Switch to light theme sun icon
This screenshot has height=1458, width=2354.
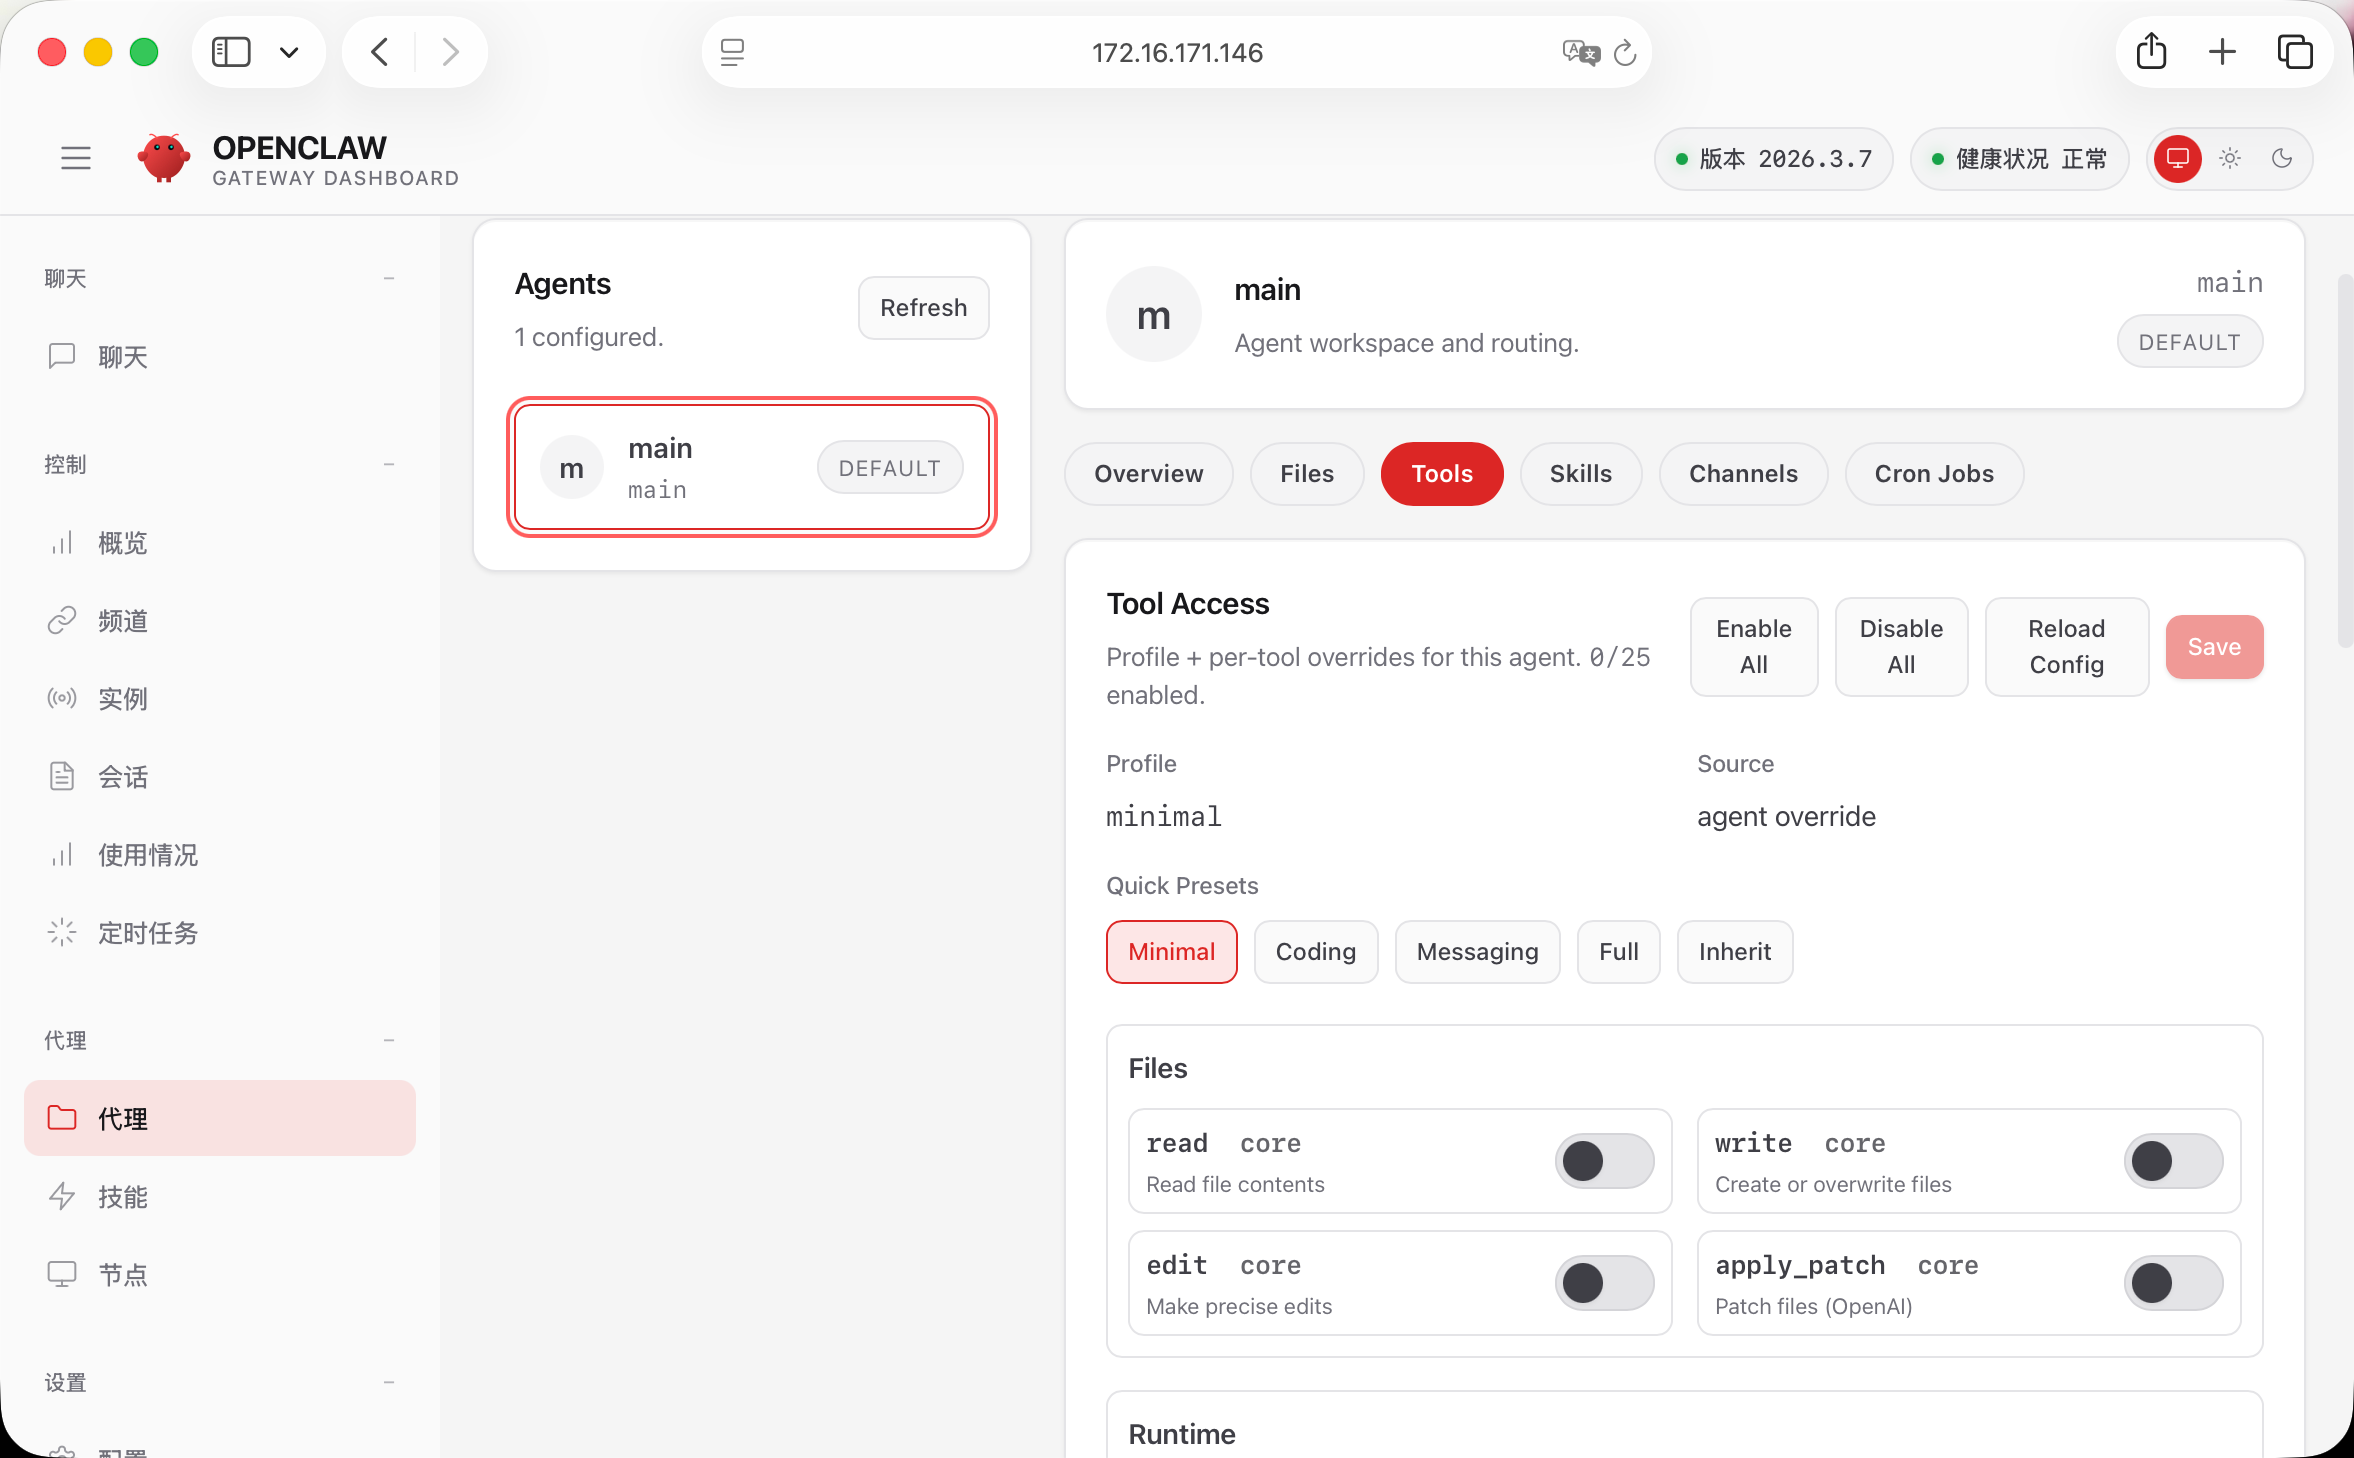tap(2230, 158)
